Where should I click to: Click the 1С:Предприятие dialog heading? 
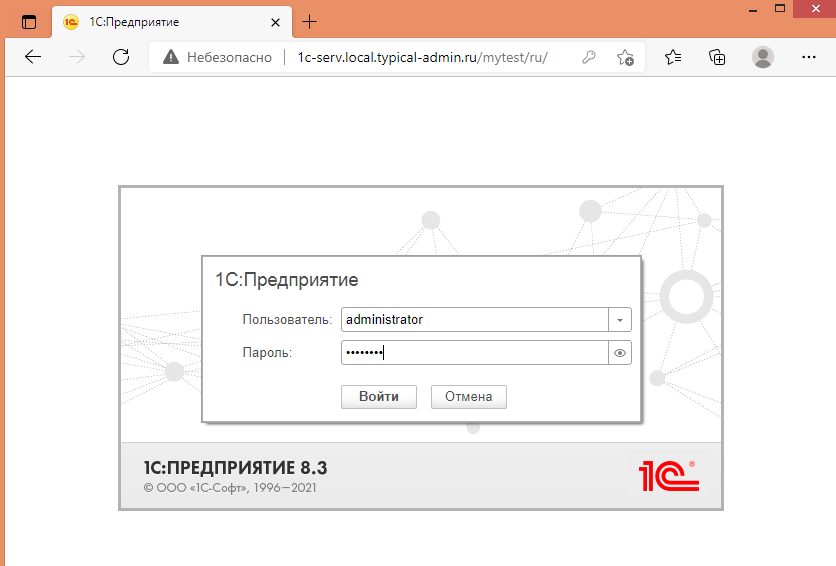pyautogui.click(x=286, y=280)
